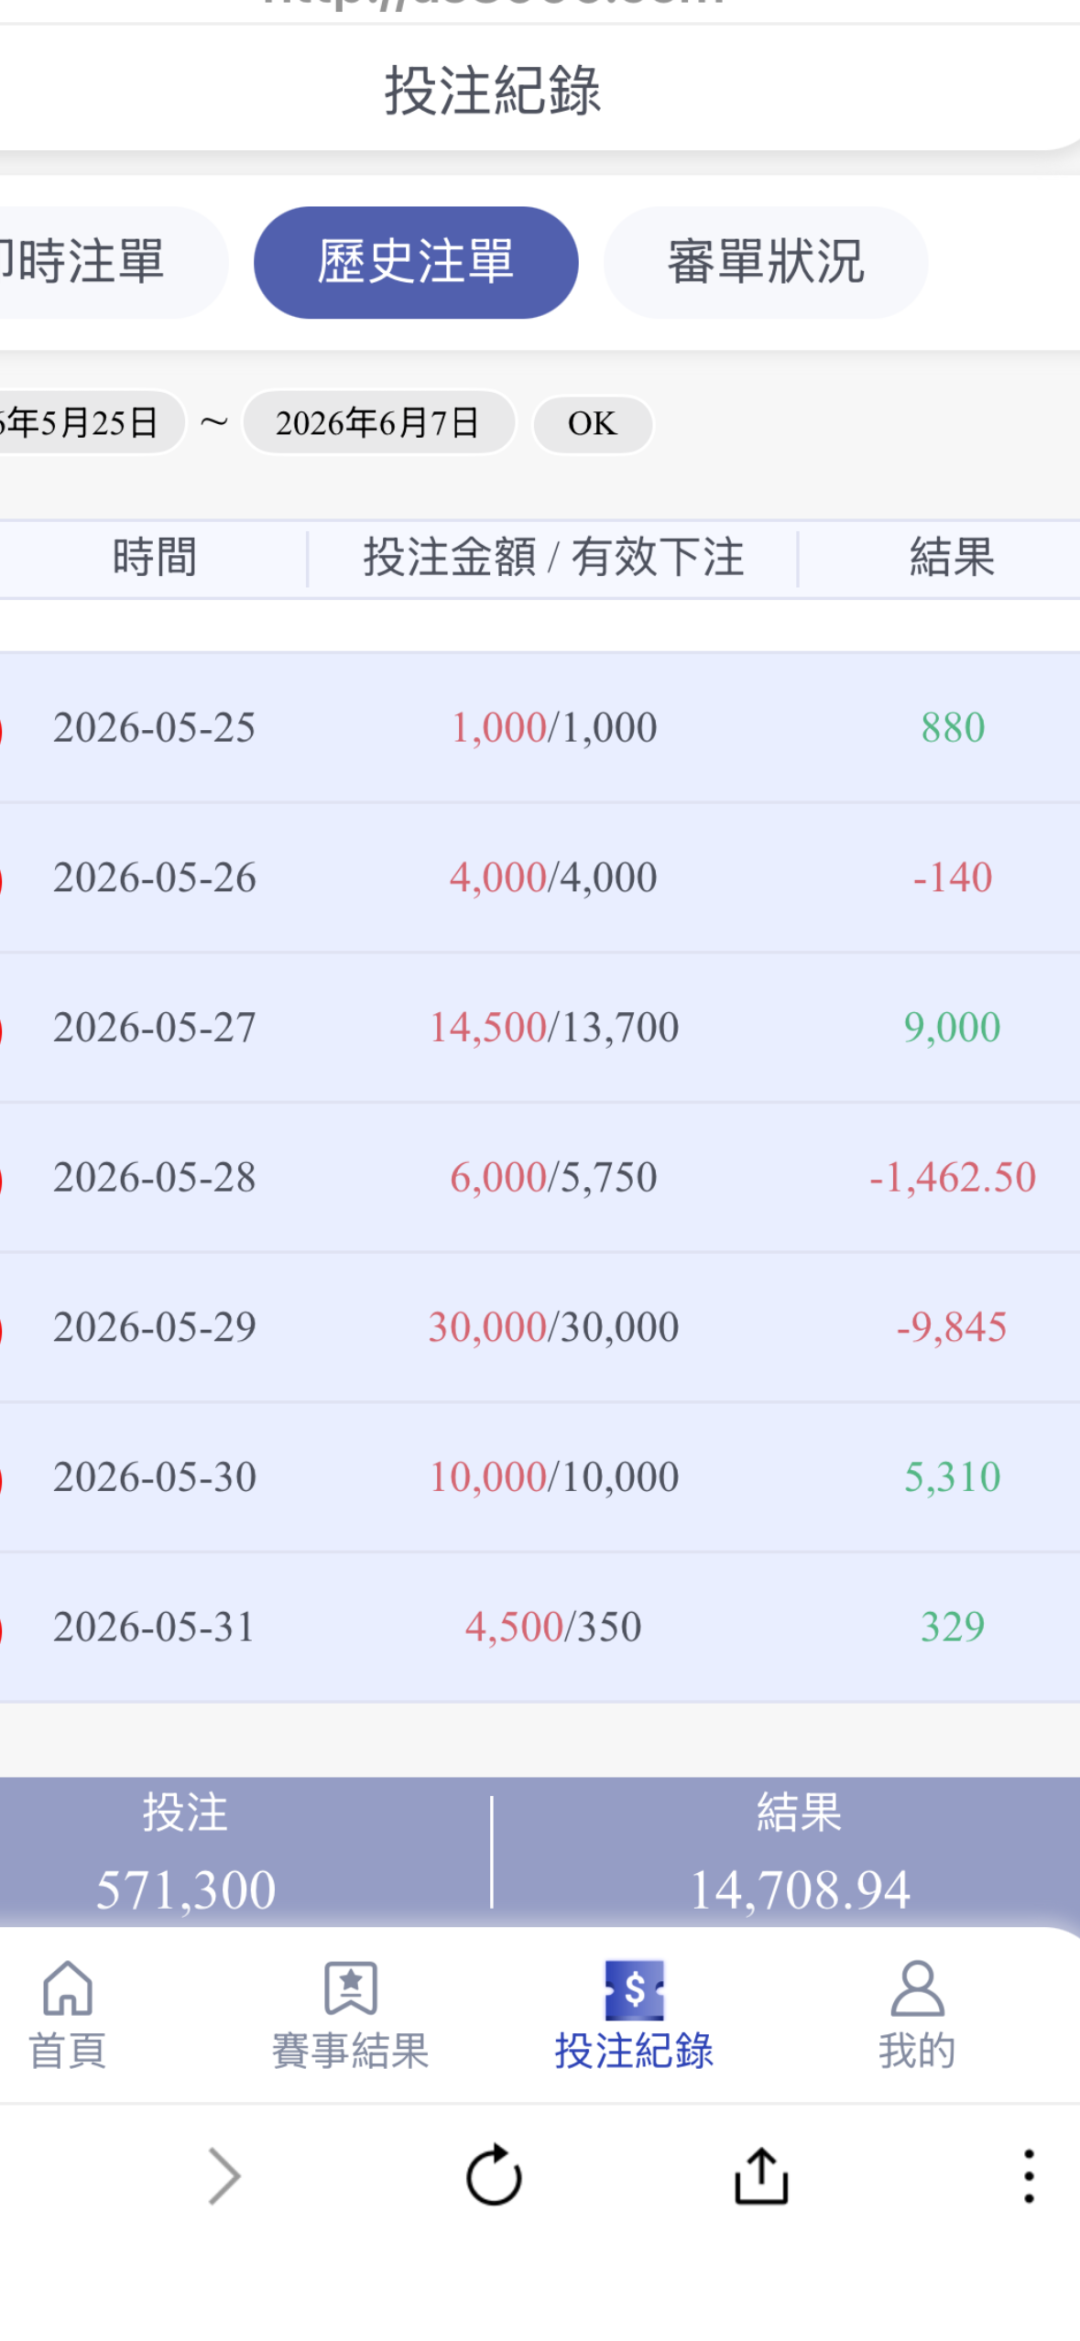Expand the 2026-05-27 bet record row
Image resolution: width=1080 pixels, height=2341 pixels.
540,1027
